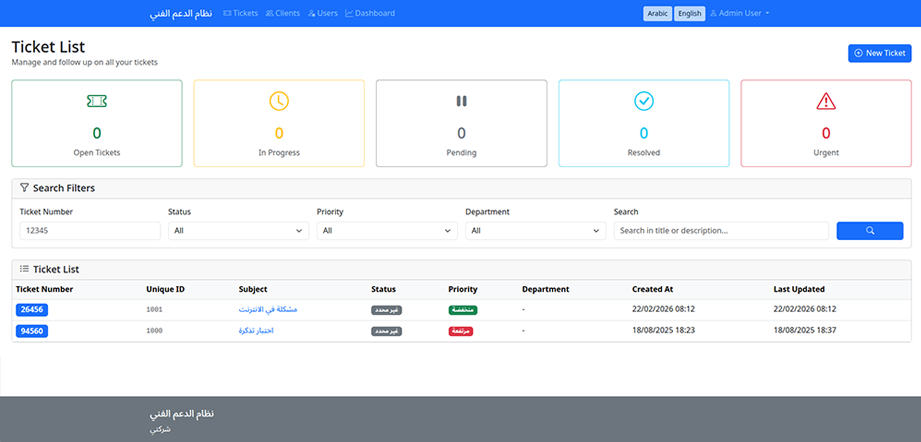
Task: Open the Admin User account menu
Action: tap(740, 14)
